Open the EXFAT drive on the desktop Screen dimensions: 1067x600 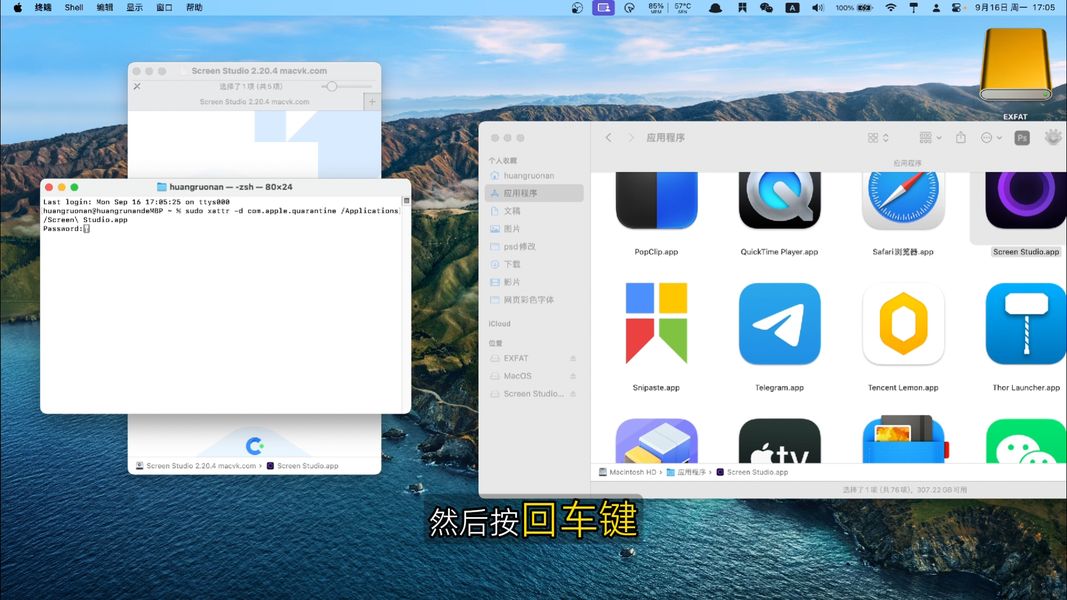tap(1015, 66)
